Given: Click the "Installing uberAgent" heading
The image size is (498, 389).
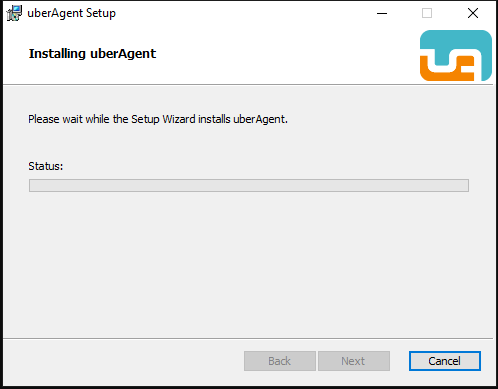Looking at the screenshot, I should 92,54.
